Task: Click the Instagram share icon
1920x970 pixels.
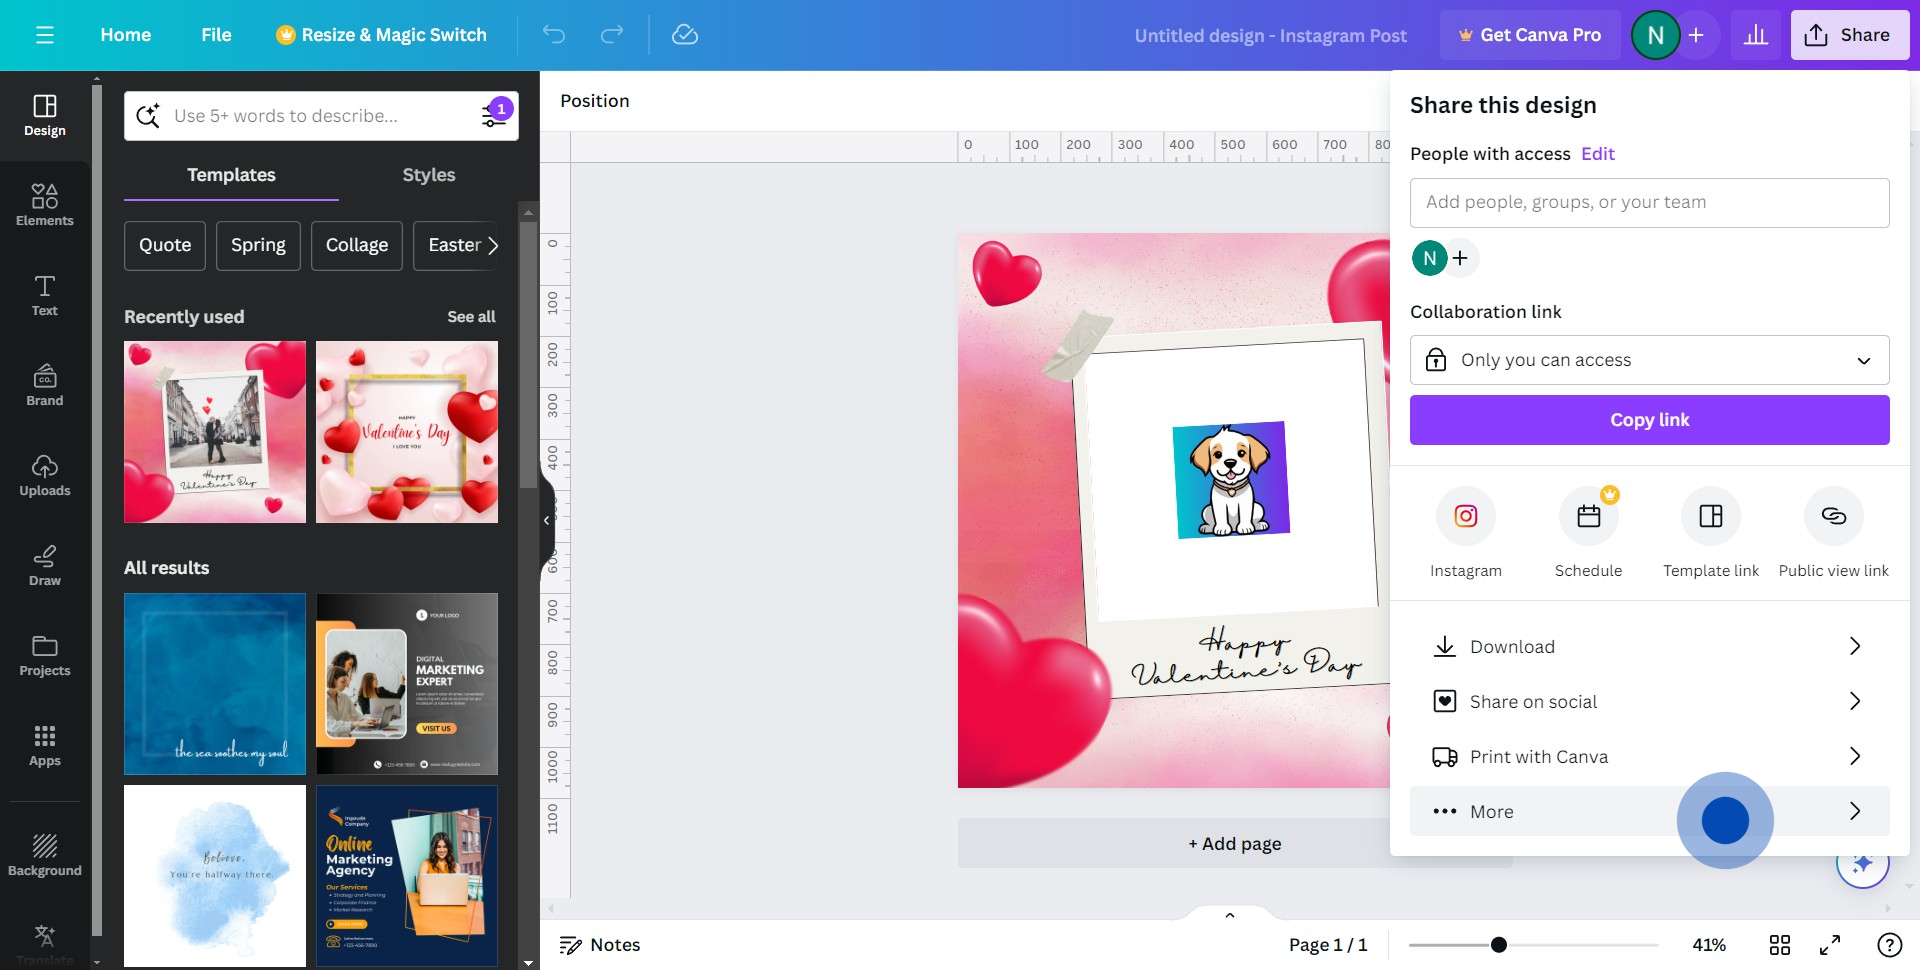Action: pyautogui.click(x=1465, y=516)
